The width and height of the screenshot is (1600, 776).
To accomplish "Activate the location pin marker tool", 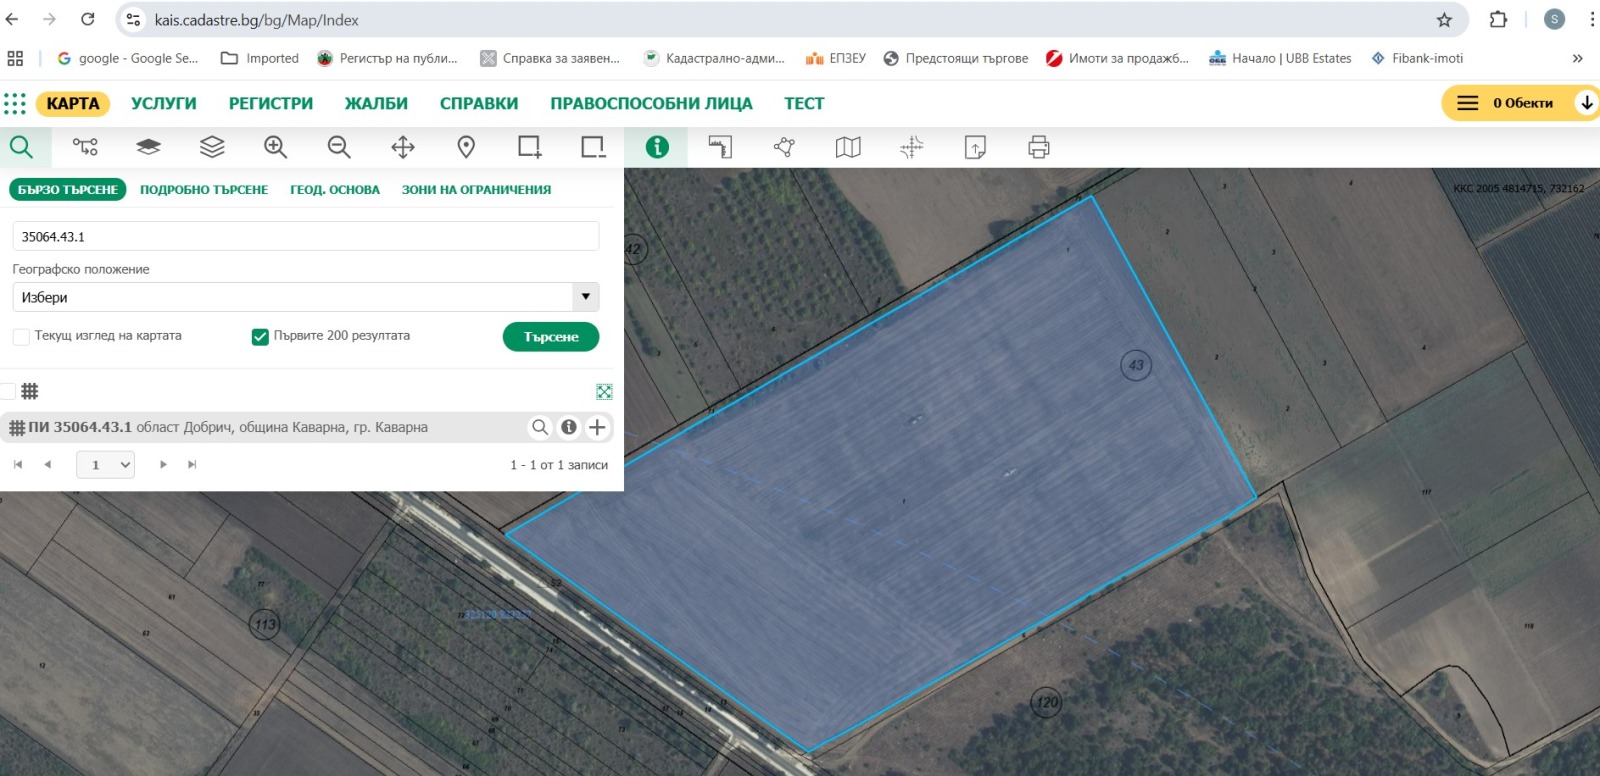I will 466,148.
